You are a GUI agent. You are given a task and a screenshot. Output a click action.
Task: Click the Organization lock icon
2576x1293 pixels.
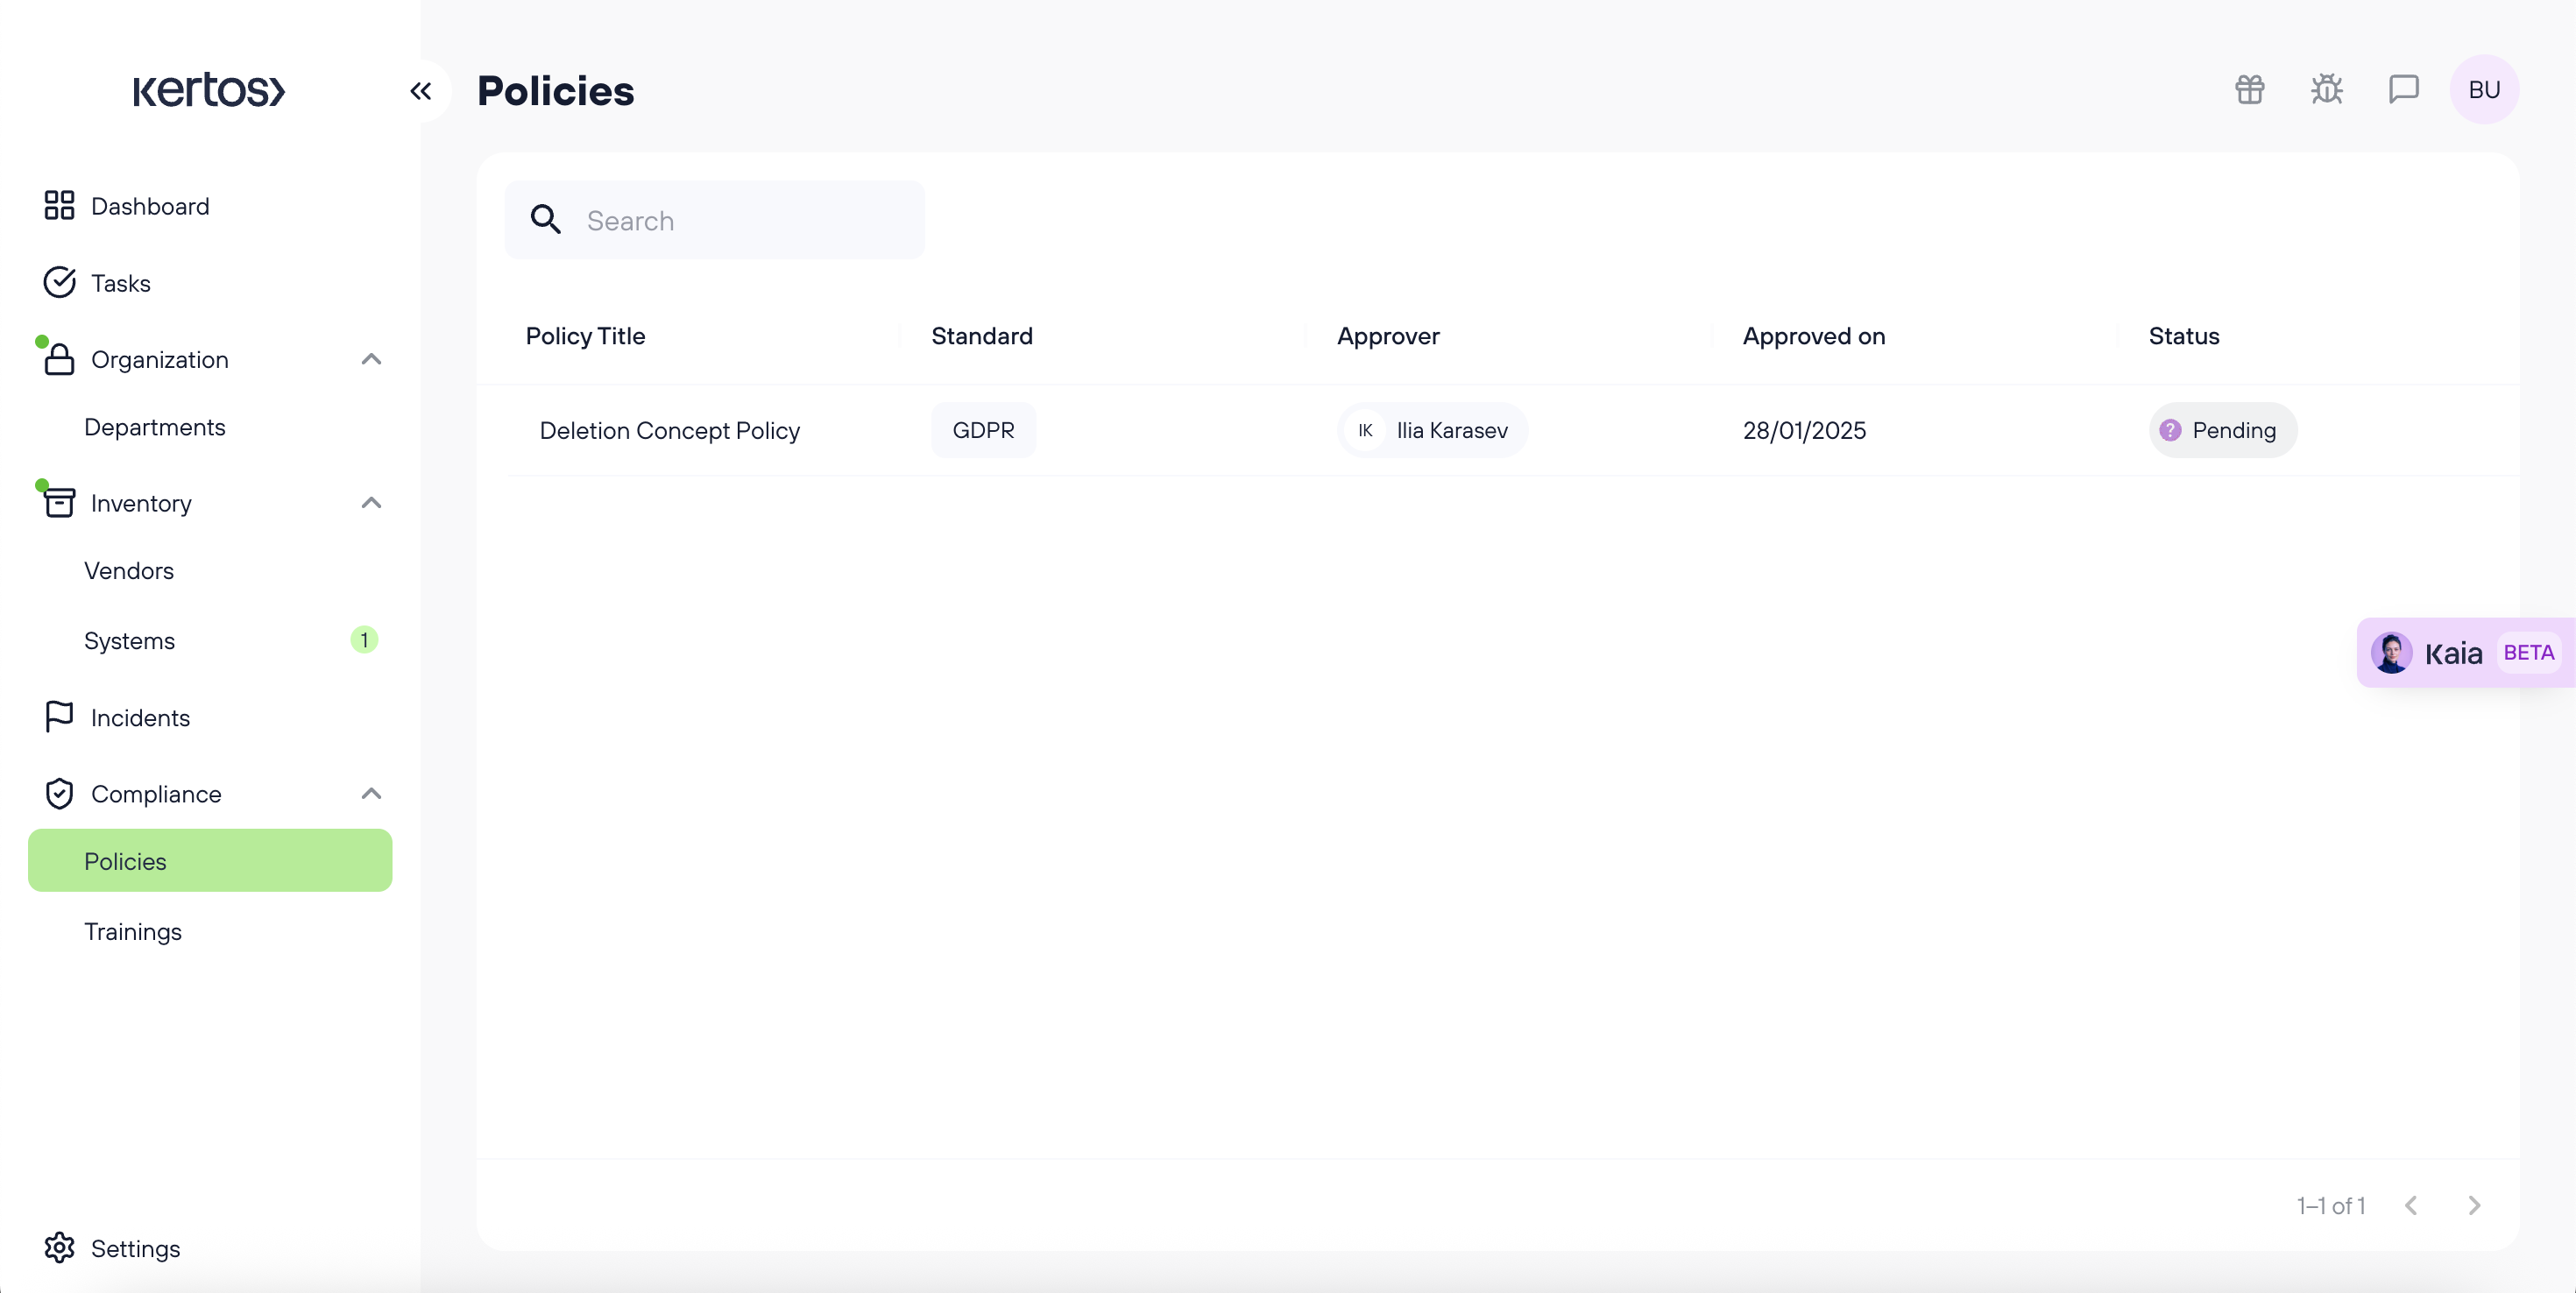click(x=59, y=359)
